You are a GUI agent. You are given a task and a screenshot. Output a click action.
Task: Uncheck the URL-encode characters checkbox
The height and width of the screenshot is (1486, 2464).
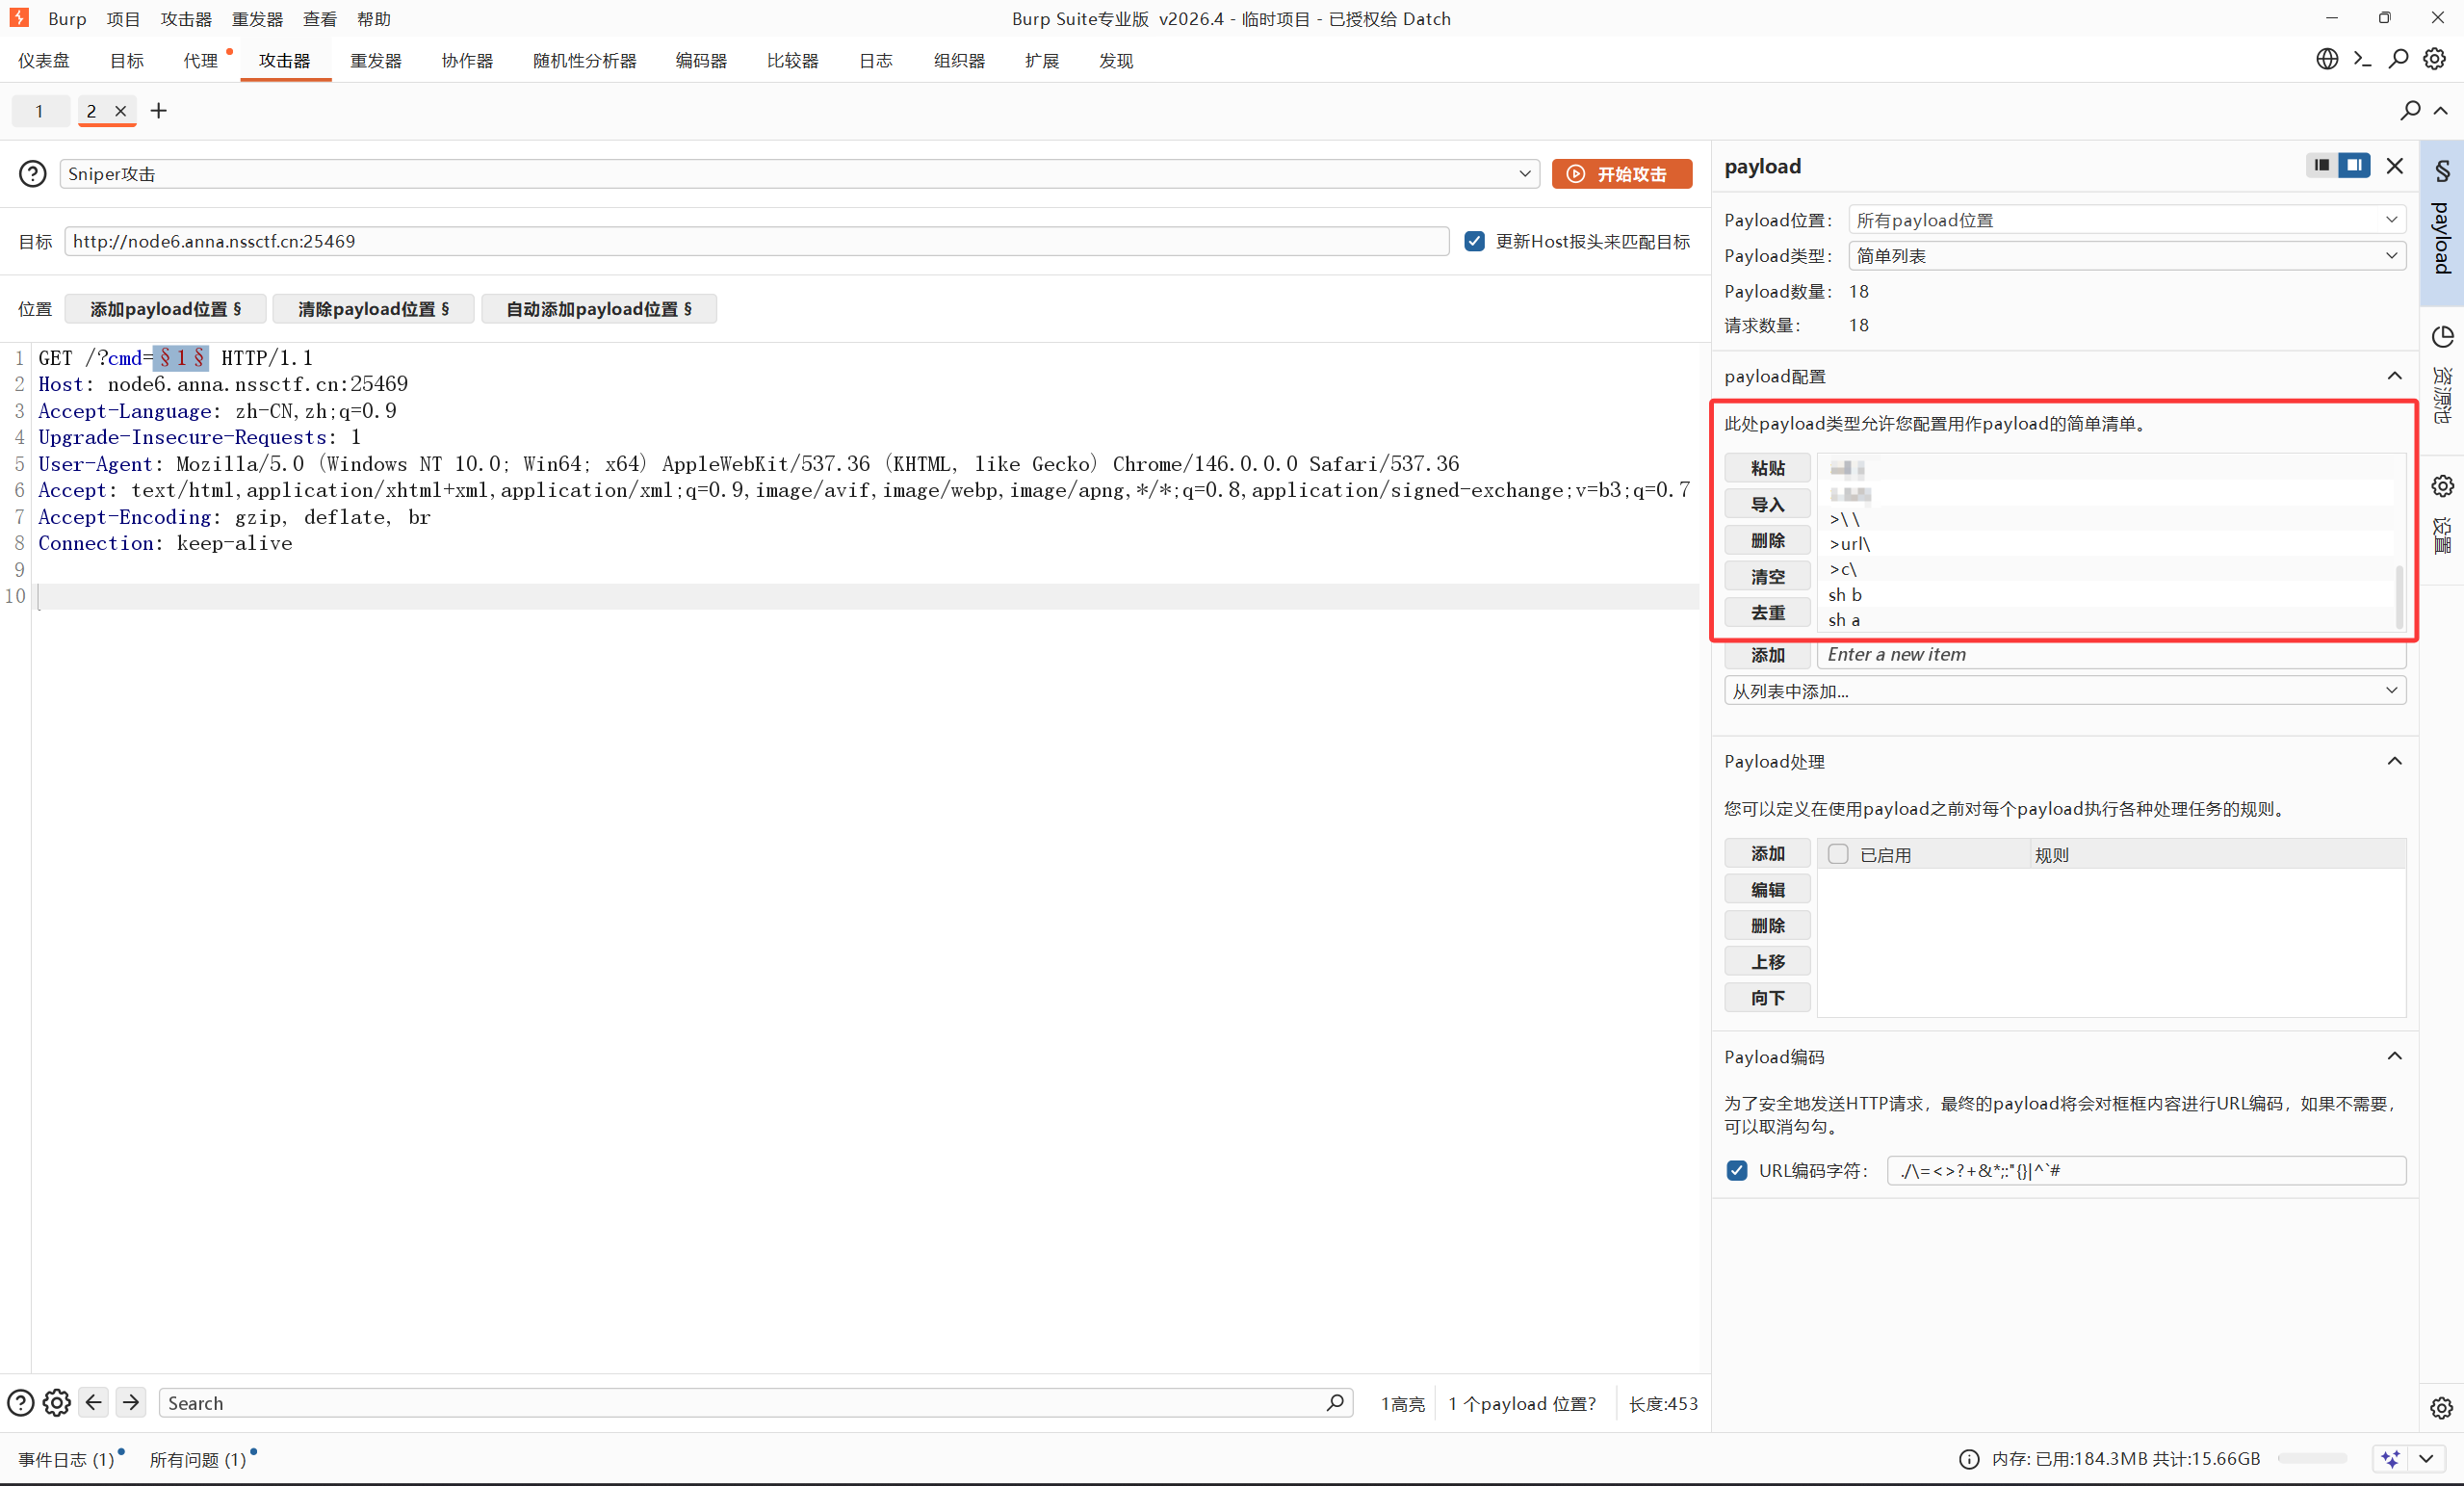(1737, 1170)
